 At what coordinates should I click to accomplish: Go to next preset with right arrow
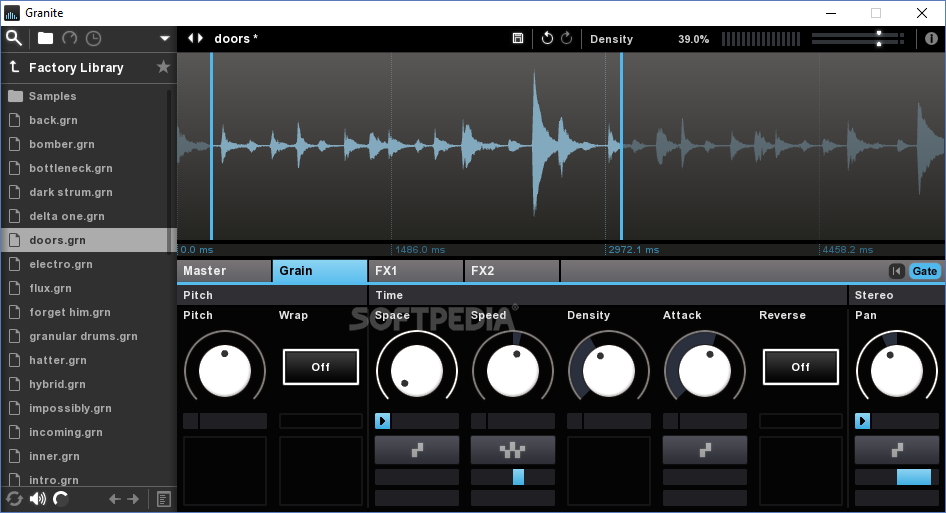[x=133, y=499]
